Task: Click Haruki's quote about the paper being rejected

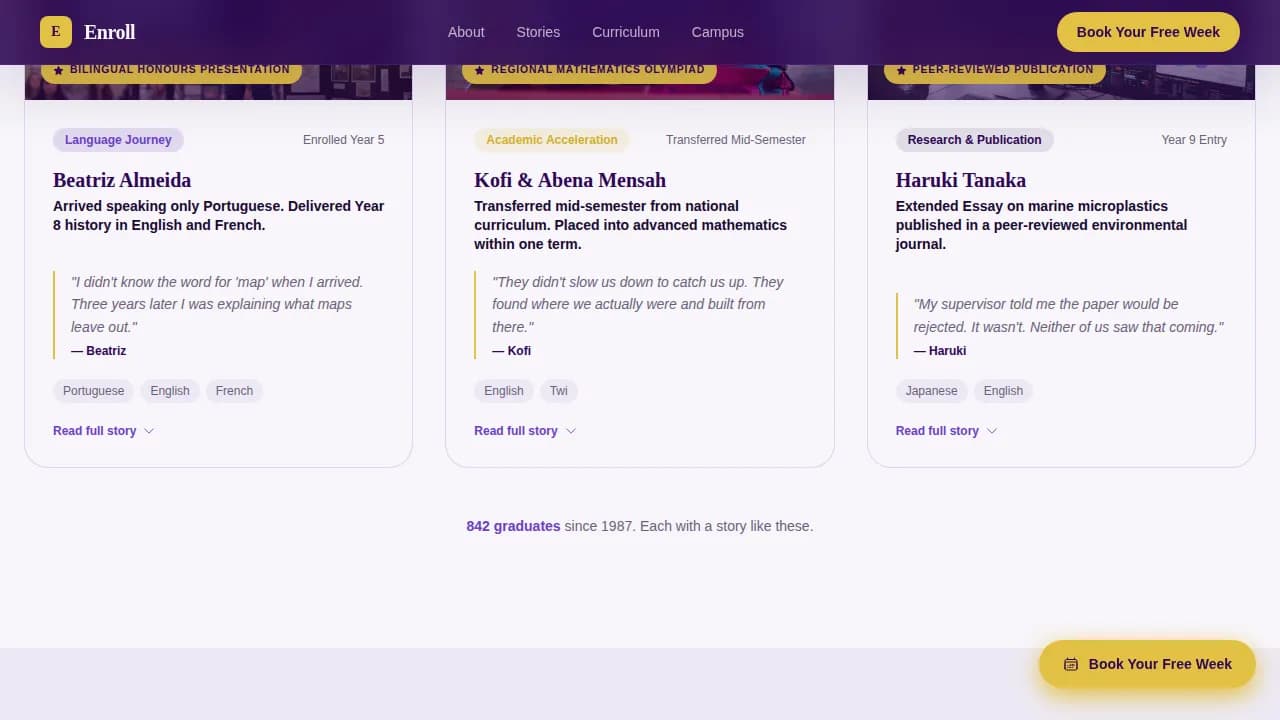Action: (1068, 315)
